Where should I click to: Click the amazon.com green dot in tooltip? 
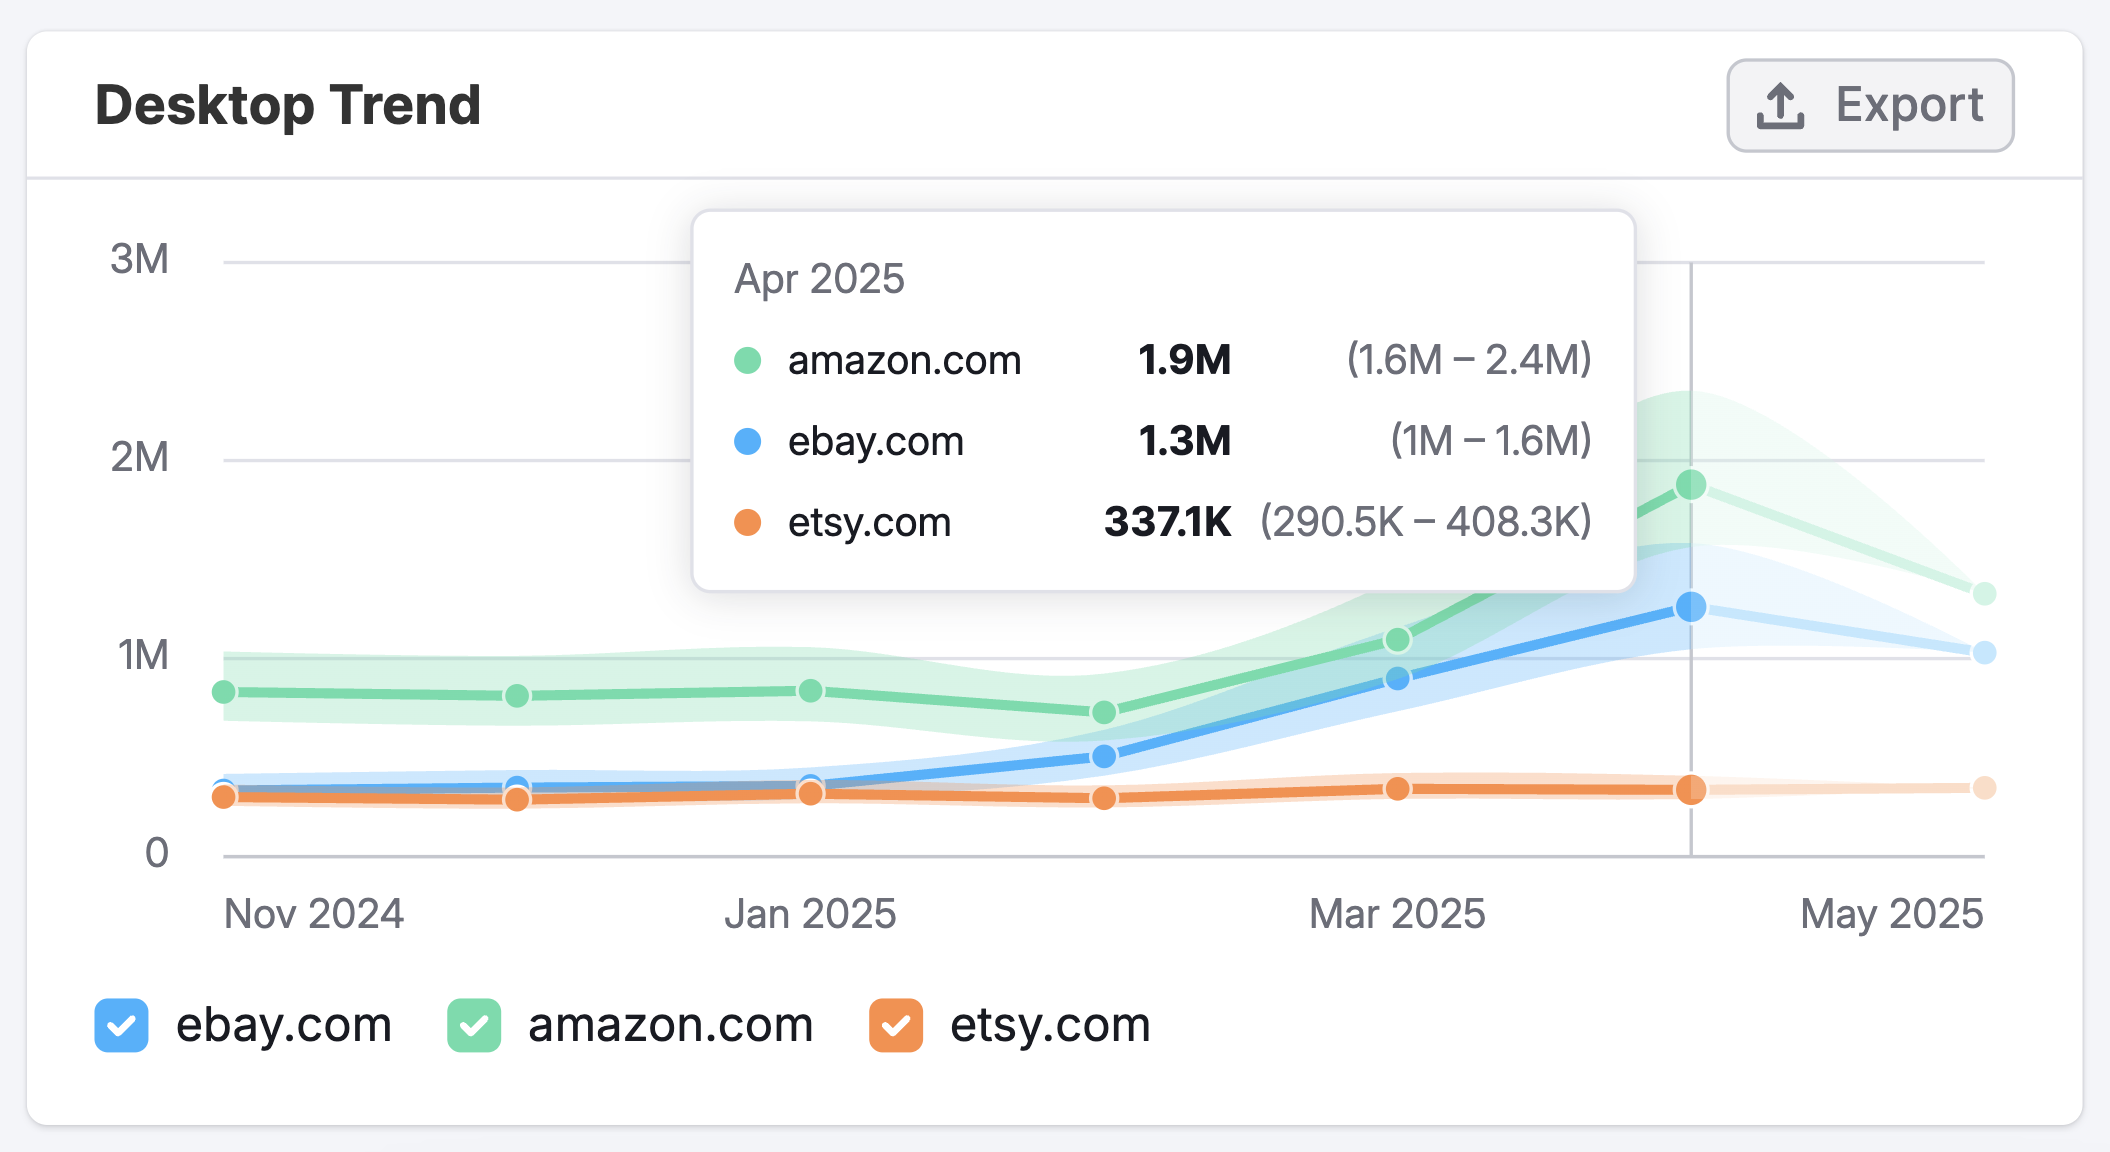point(748,360)
